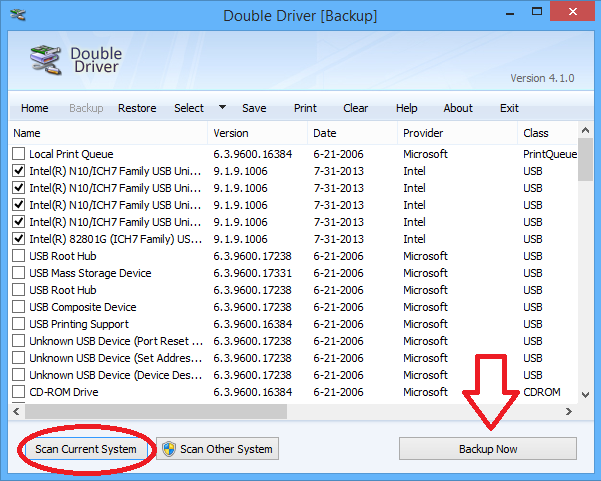601x481 pixels.
Task: Click the horizontal scrollbar left arrow
Action: coord(16,412)
